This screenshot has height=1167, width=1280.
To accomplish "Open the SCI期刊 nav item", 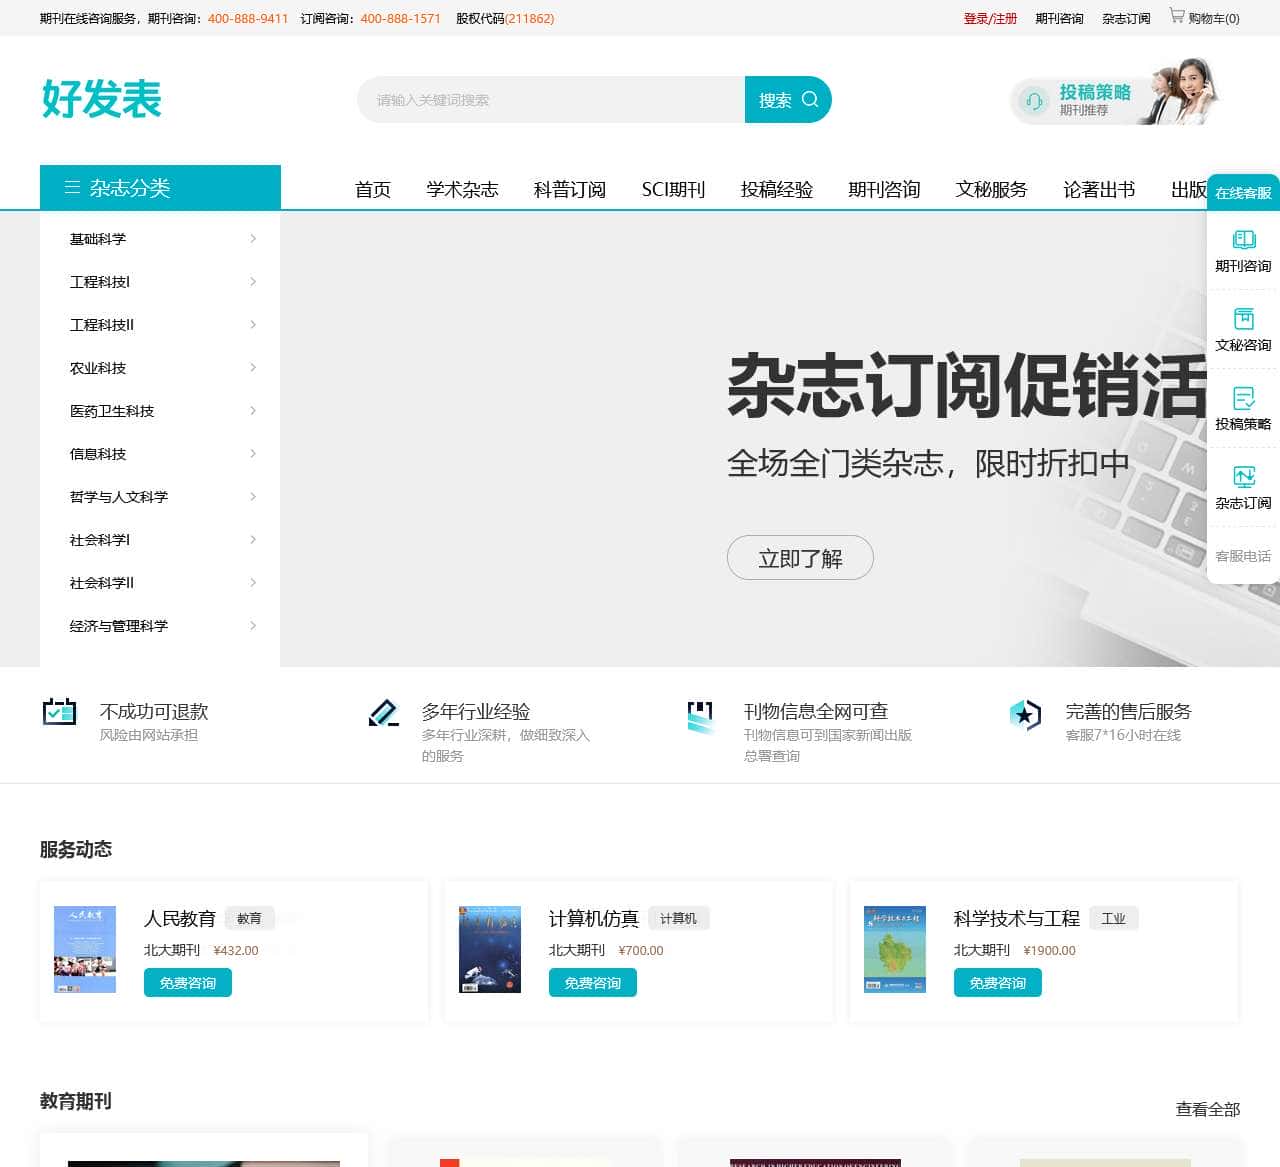I will 673,189.
